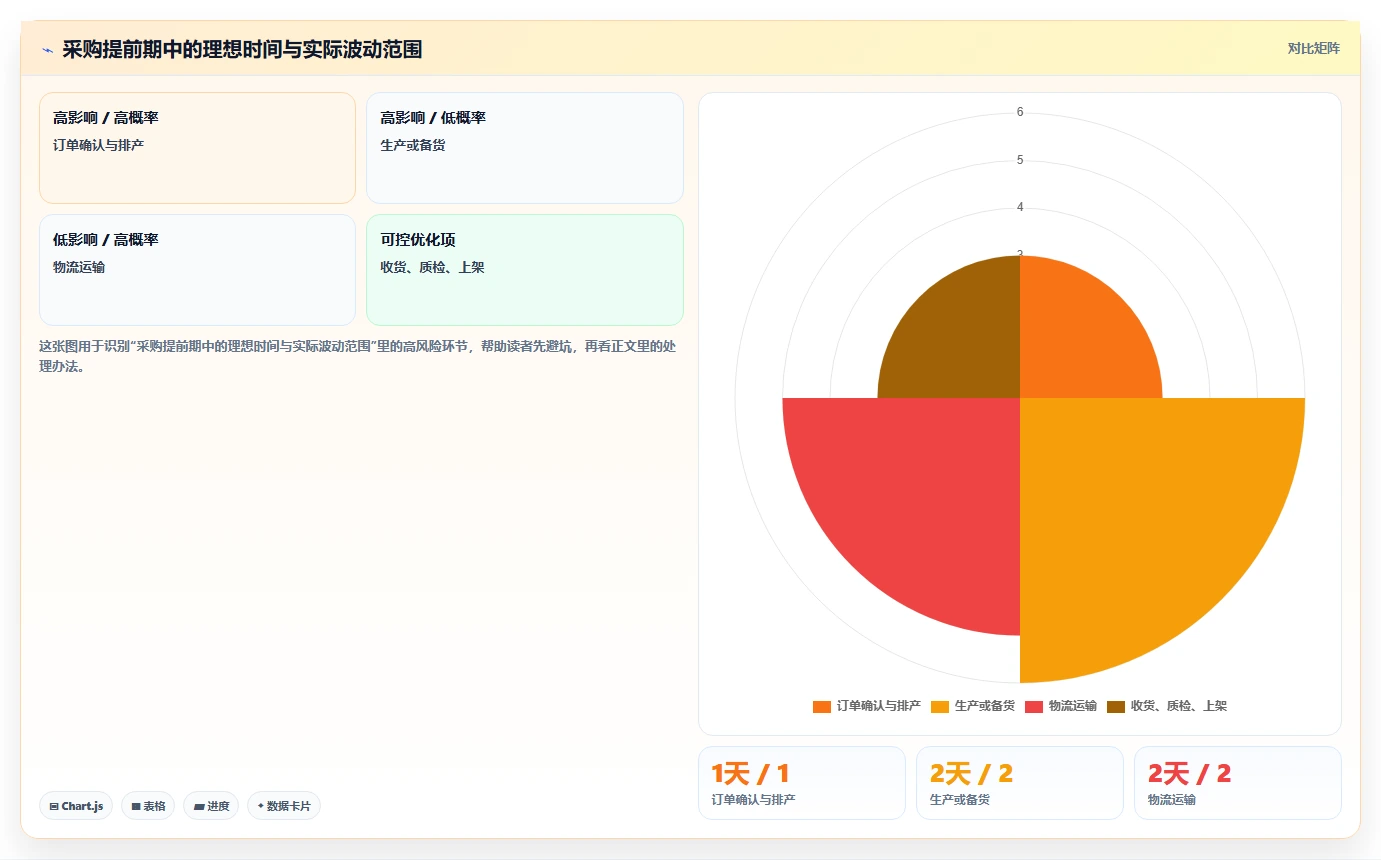1381x860 pixels.
Task: Toggle 生产或备货 legend swatch
Action: tap(940, 706)
